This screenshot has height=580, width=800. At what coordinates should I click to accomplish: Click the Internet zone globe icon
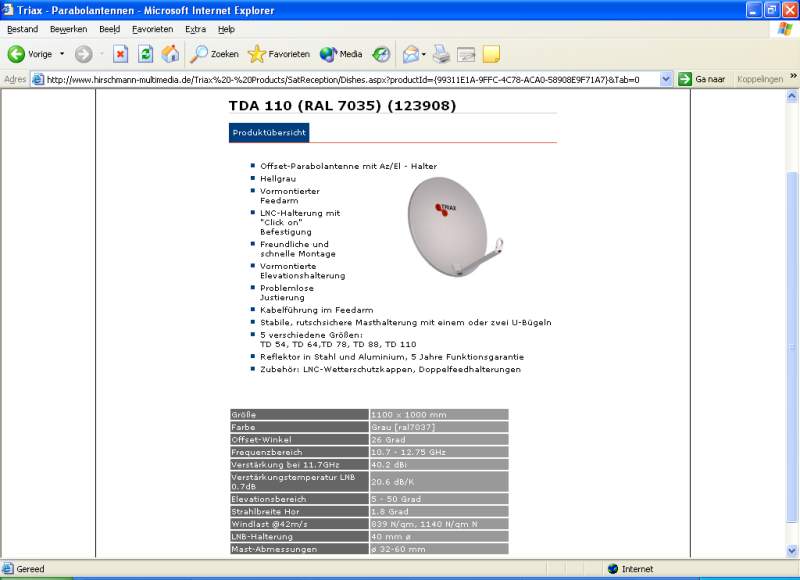[613, 569]
